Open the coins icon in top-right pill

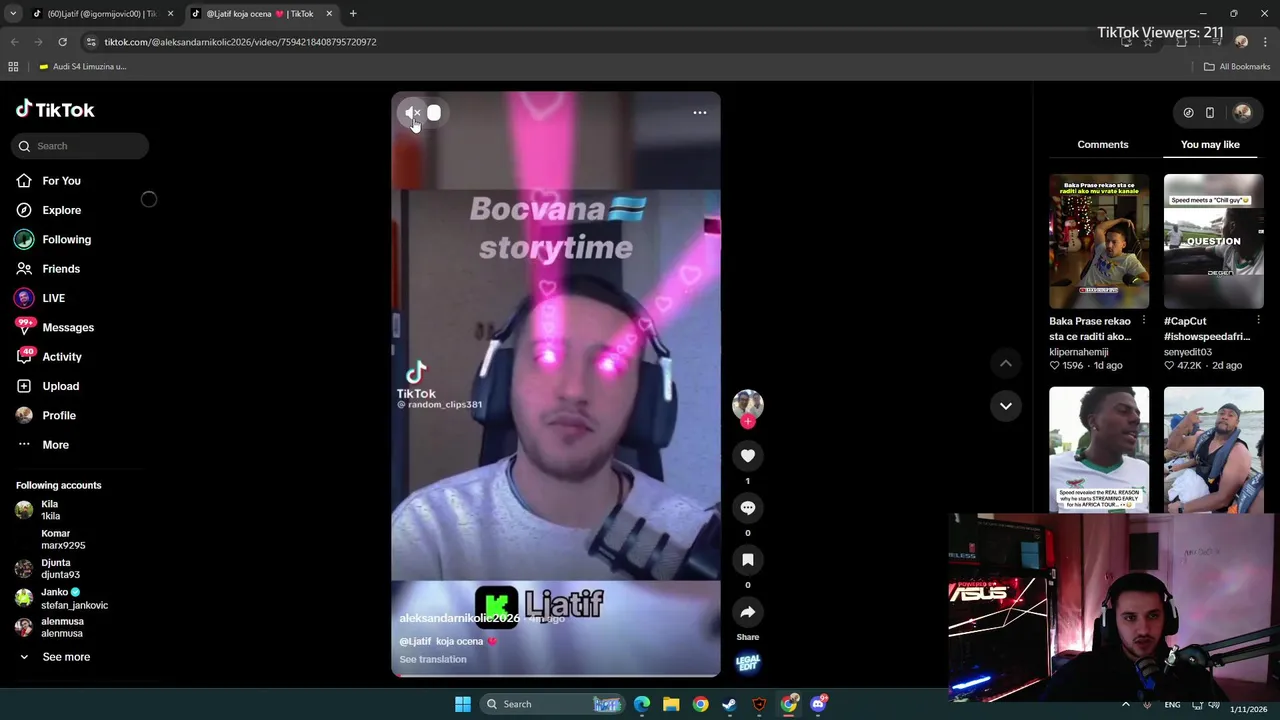click(x=1188, y=113)
